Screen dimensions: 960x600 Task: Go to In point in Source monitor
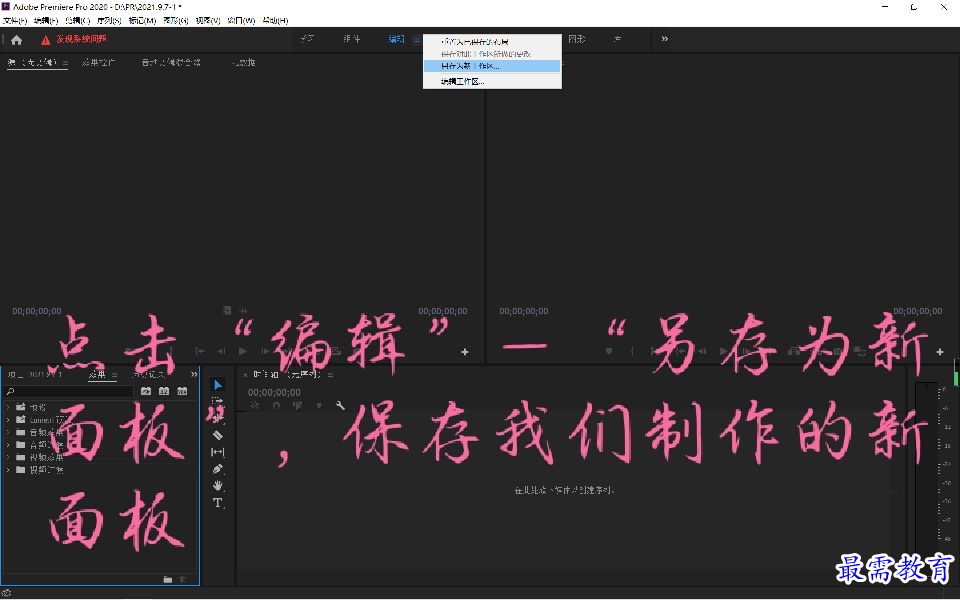click(x=200, y=351)
